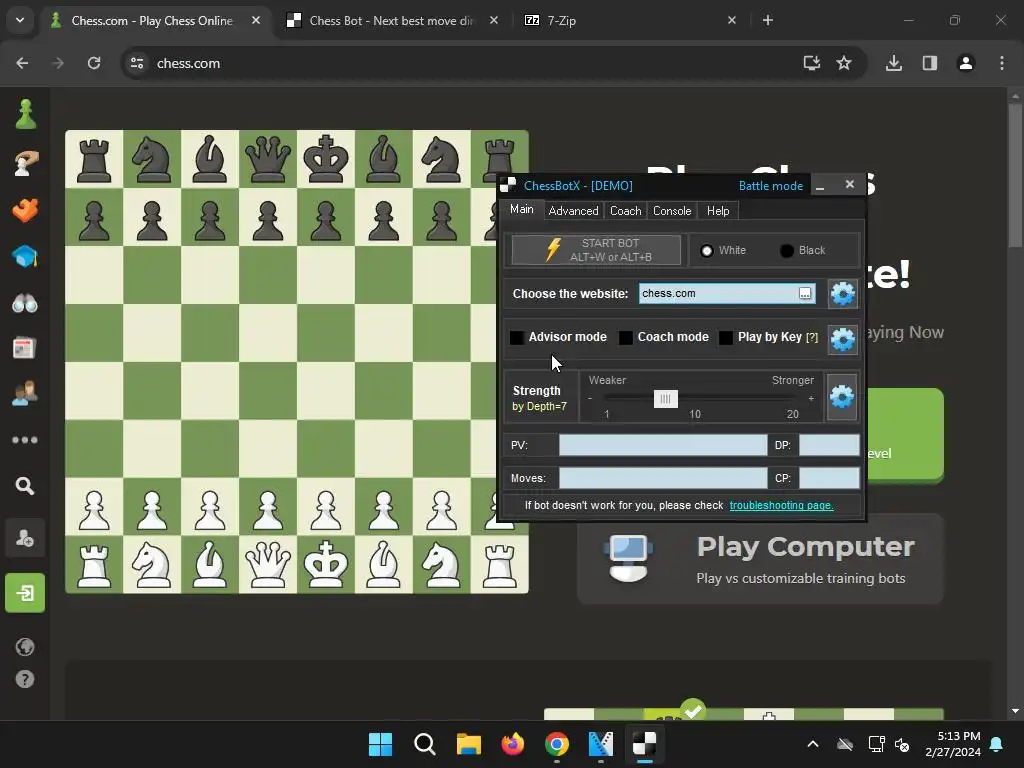Open the help question-mark sidebar icon

point(25,679)
